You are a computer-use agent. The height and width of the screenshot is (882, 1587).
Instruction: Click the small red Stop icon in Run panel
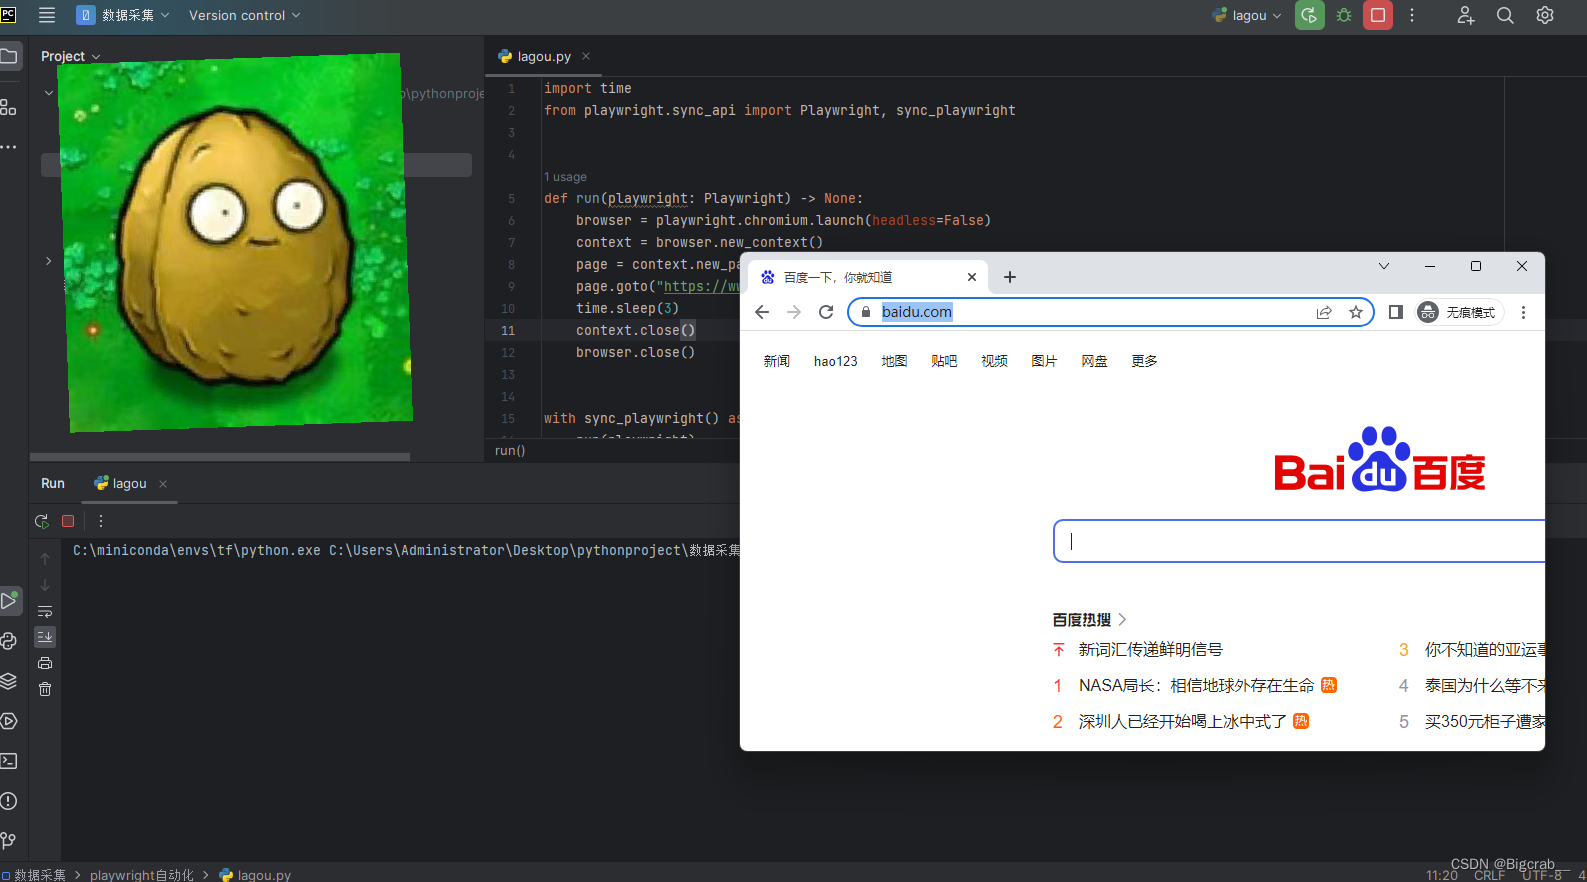(68, 521)
